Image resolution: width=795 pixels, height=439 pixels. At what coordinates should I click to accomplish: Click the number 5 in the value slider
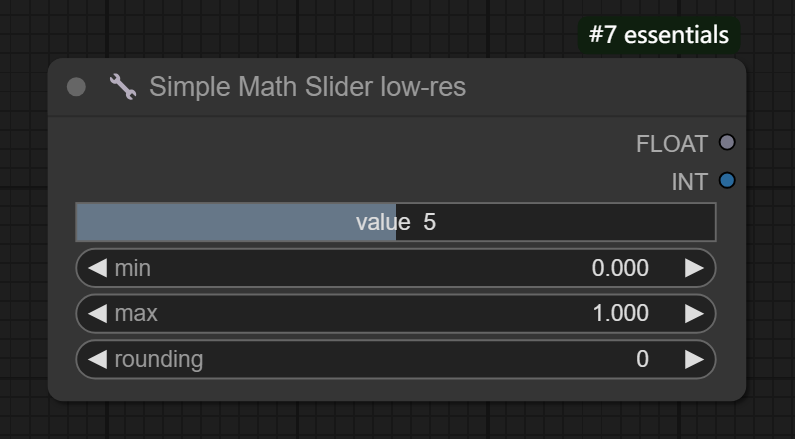point(430,222)
